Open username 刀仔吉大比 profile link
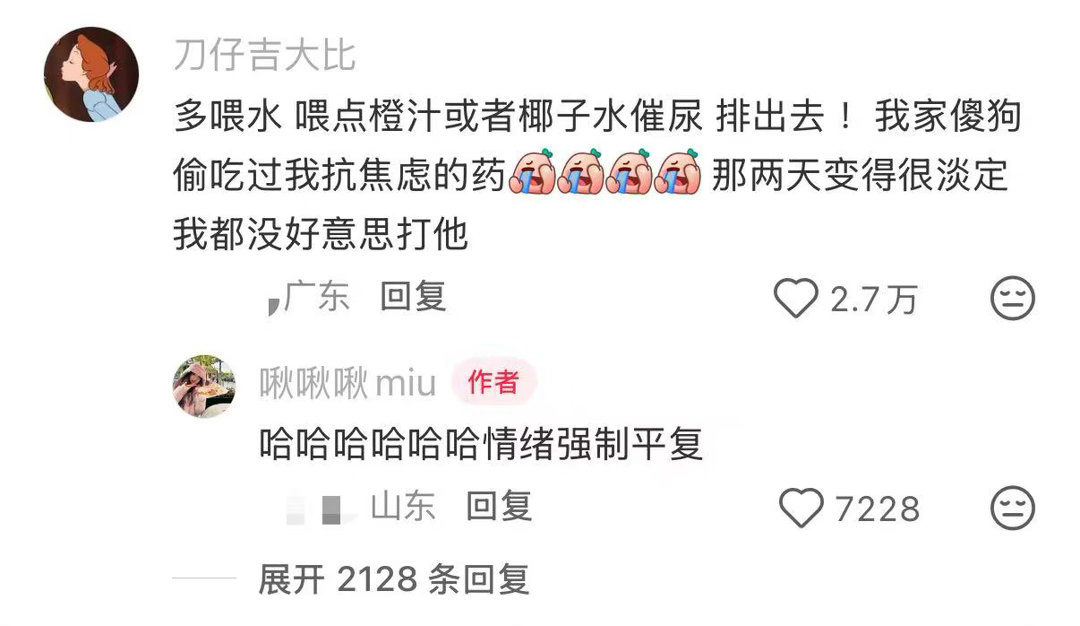 264,55
